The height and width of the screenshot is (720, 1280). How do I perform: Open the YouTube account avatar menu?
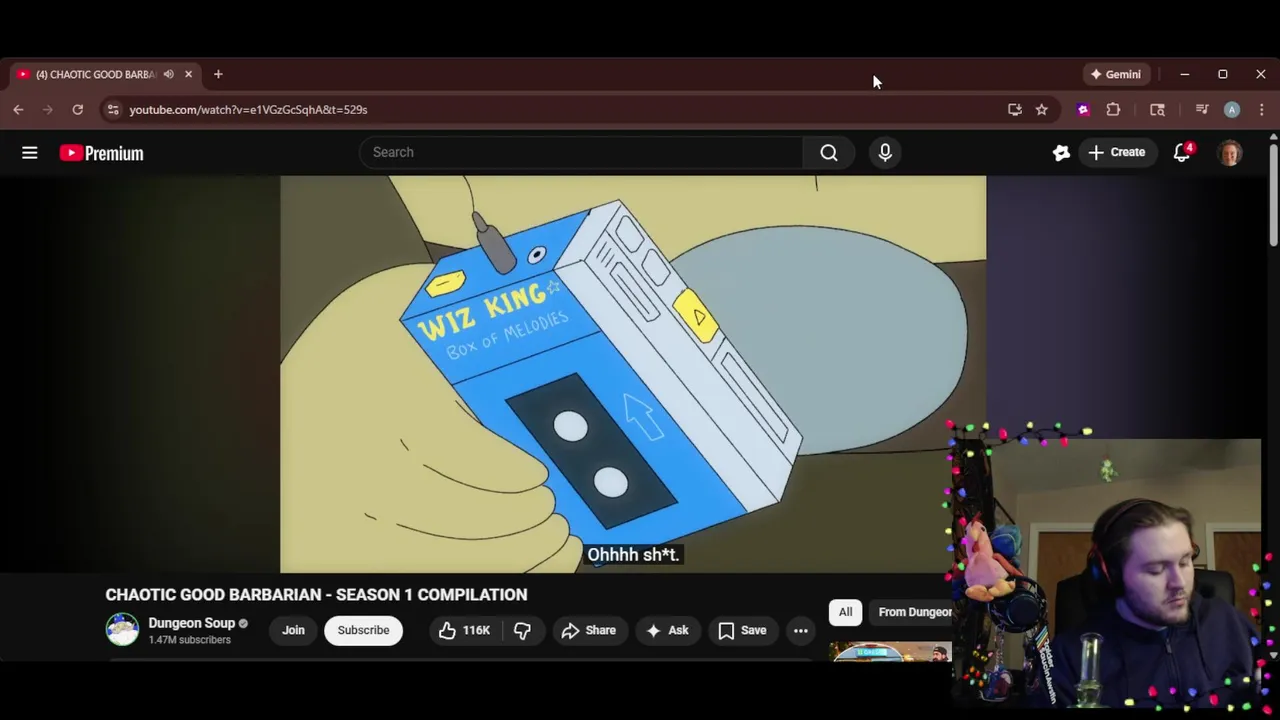tap(1230, 153)
